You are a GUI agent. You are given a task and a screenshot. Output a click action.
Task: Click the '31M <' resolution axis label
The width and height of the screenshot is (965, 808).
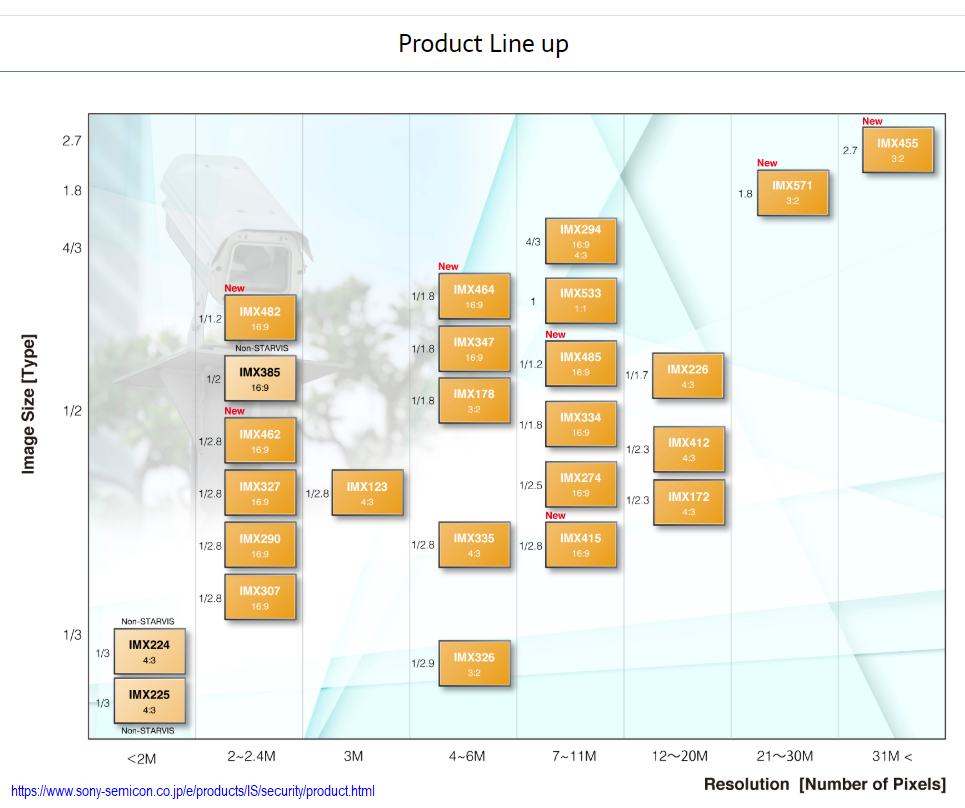892,756
